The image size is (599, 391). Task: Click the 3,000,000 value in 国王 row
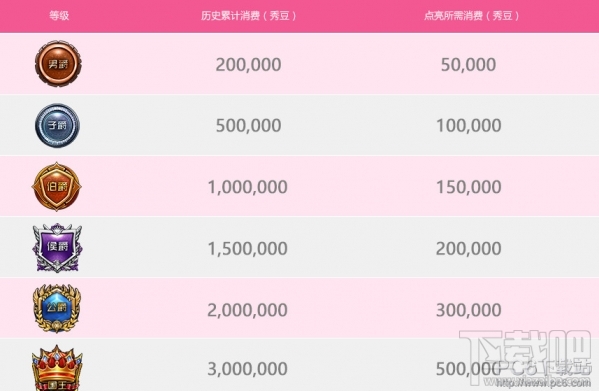(x=248, y=369)
